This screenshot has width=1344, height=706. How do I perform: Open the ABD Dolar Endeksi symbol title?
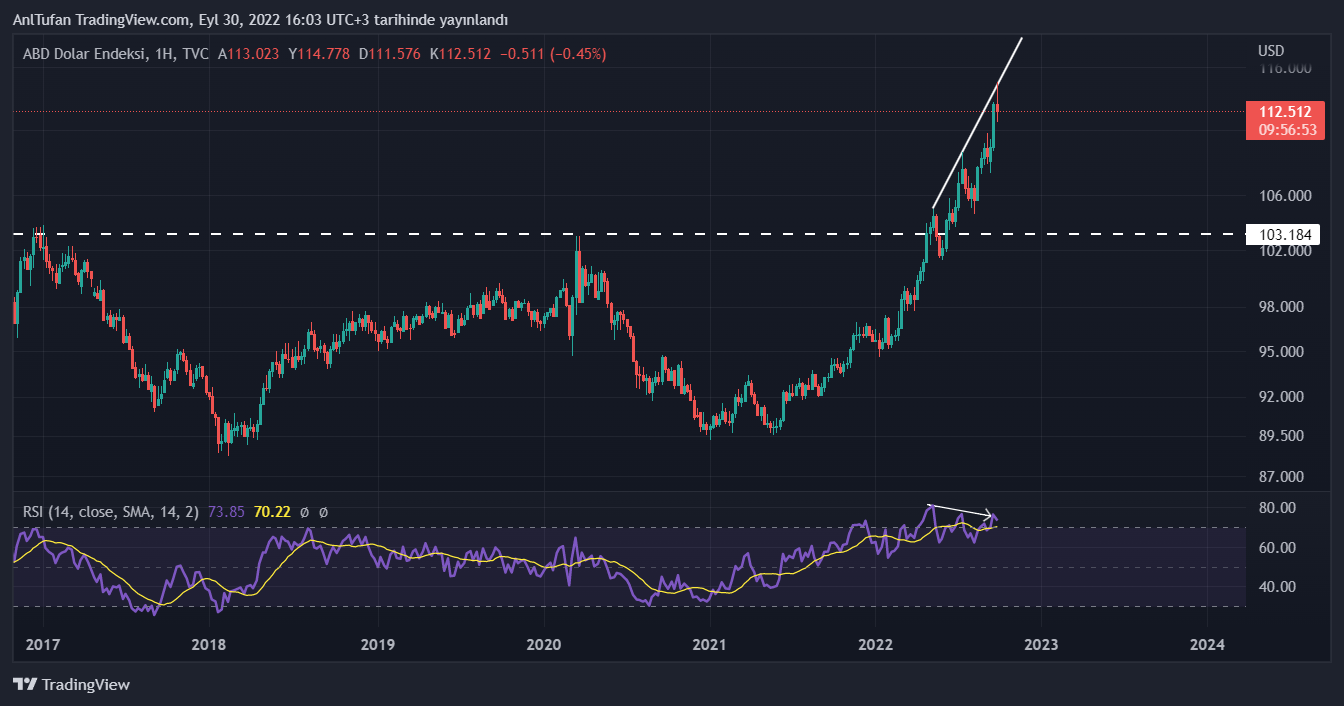click(80, 54)
